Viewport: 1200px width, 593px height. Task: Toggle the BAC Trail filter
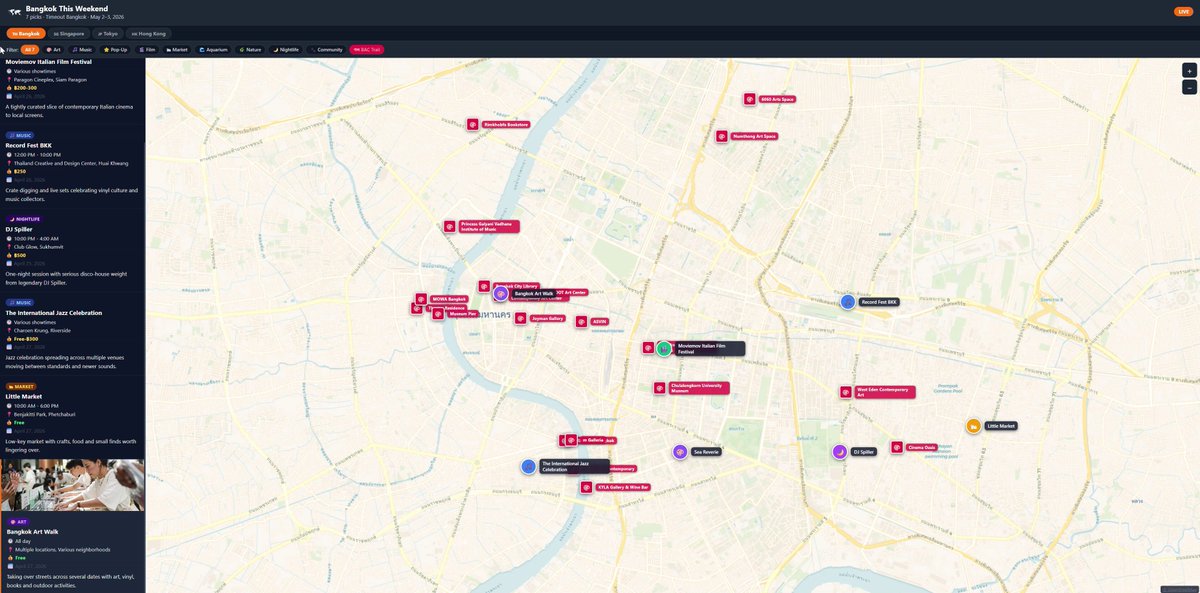tap(366, 49)
